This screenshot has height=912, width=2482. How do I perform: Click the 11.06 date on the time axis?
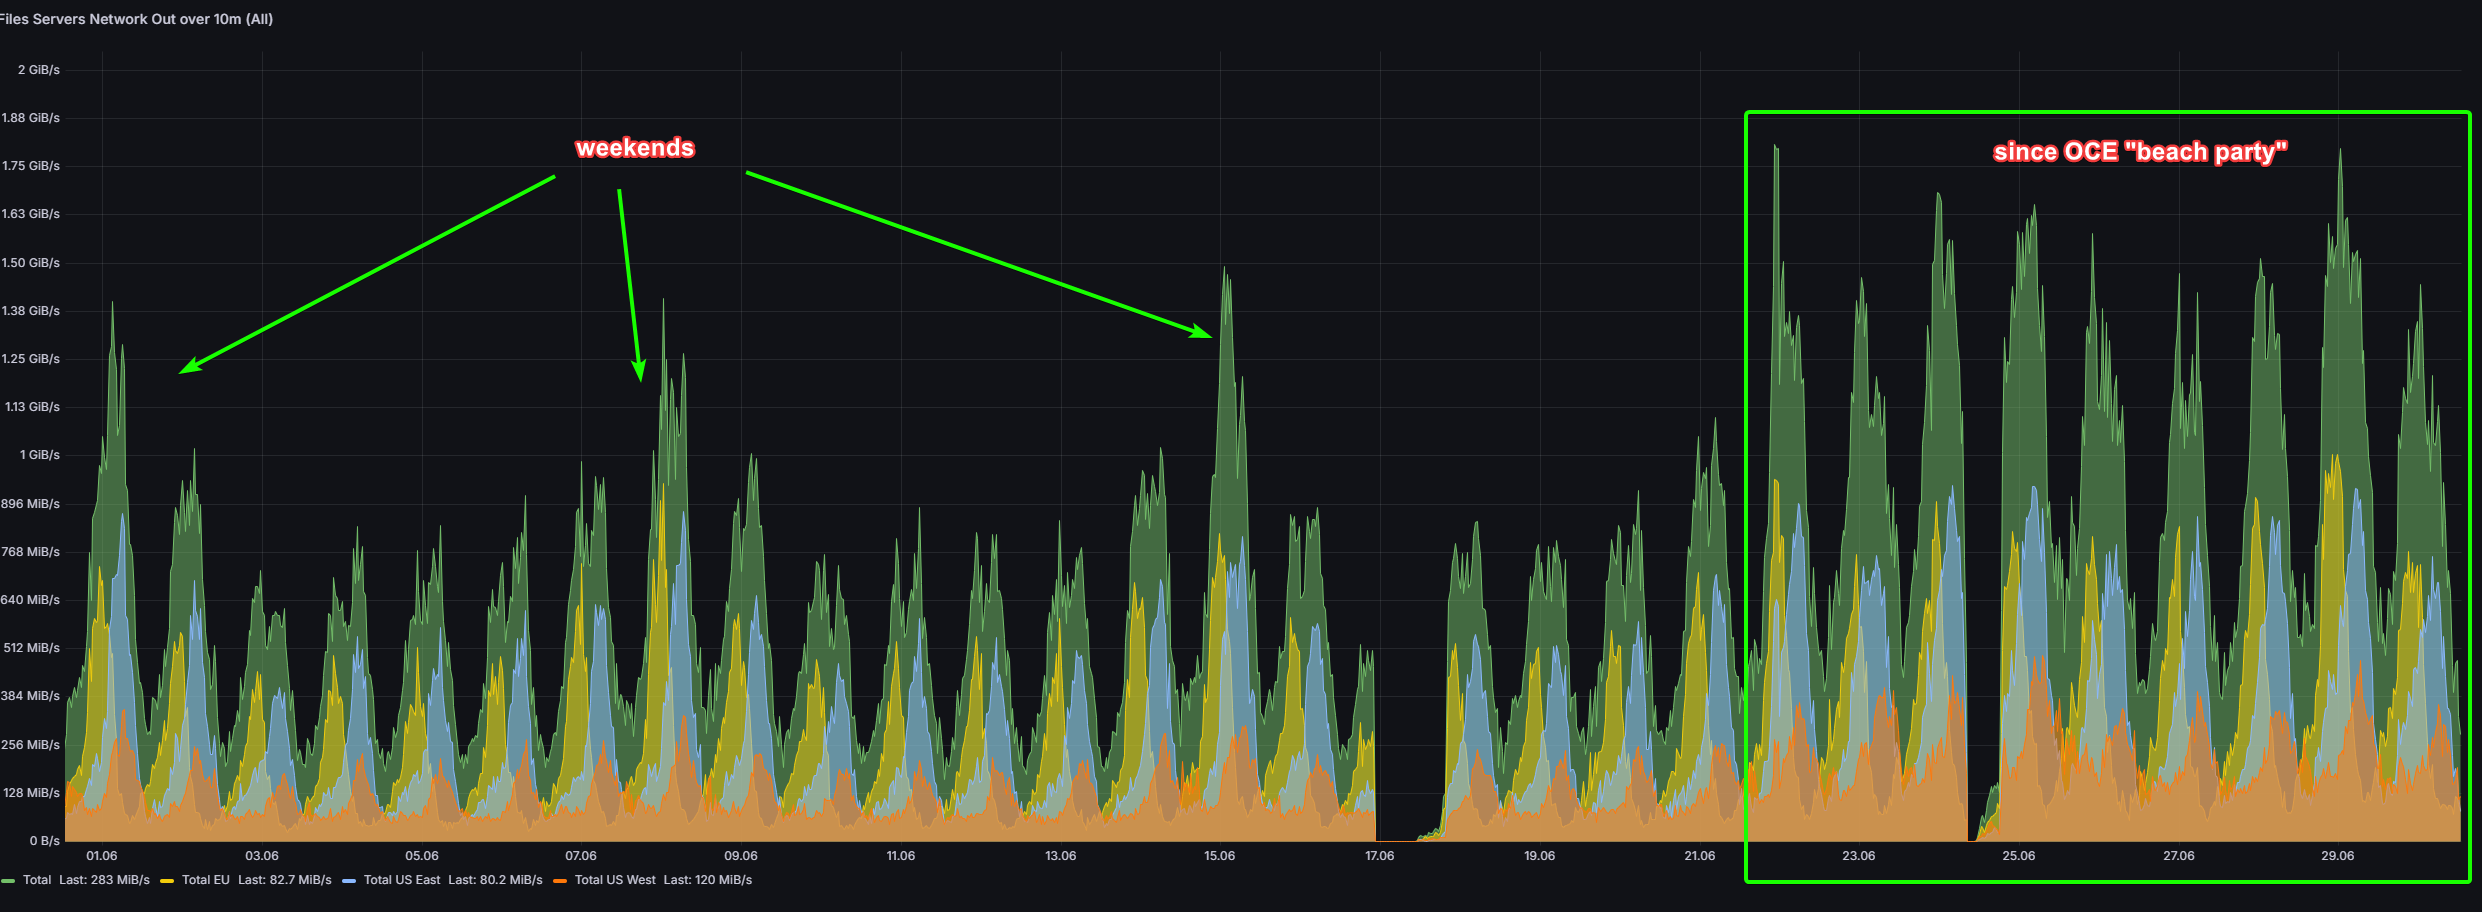(x=901, y=856)
